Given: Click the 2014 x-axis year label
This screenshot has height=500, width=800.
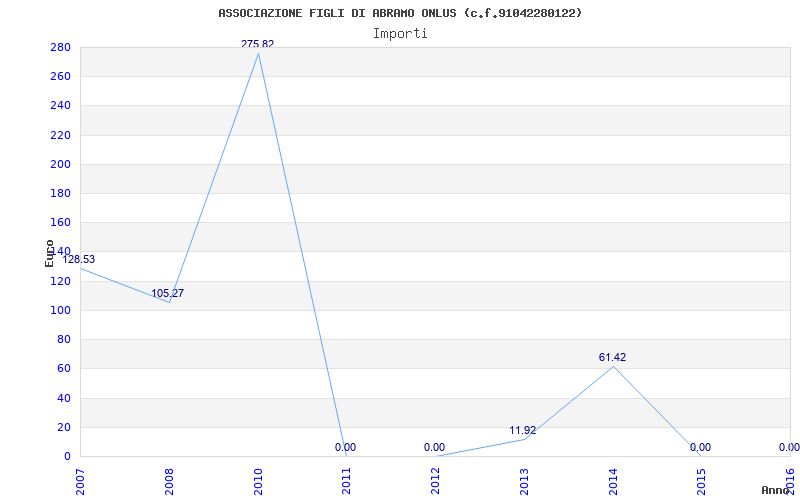Looking at the screenshot, I should point(613,482).
